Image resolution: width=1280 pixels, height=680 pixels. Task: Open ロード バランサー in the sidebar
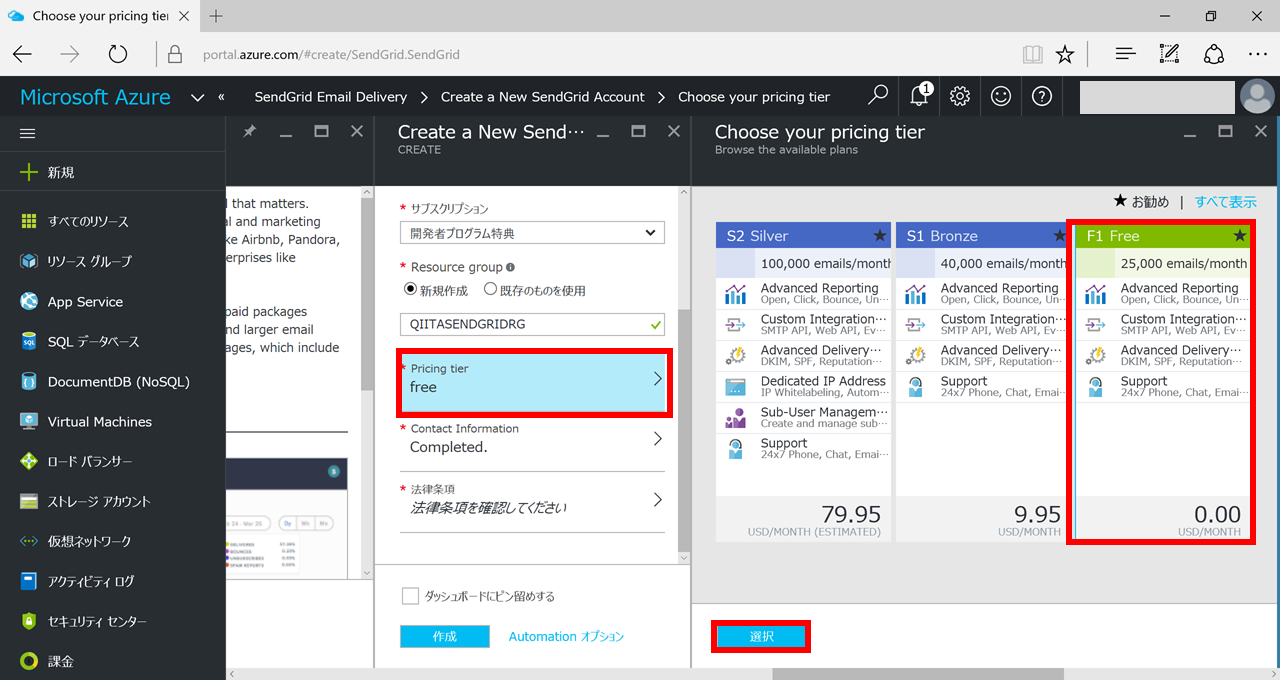pyautogui.click(x=113, y=461)
